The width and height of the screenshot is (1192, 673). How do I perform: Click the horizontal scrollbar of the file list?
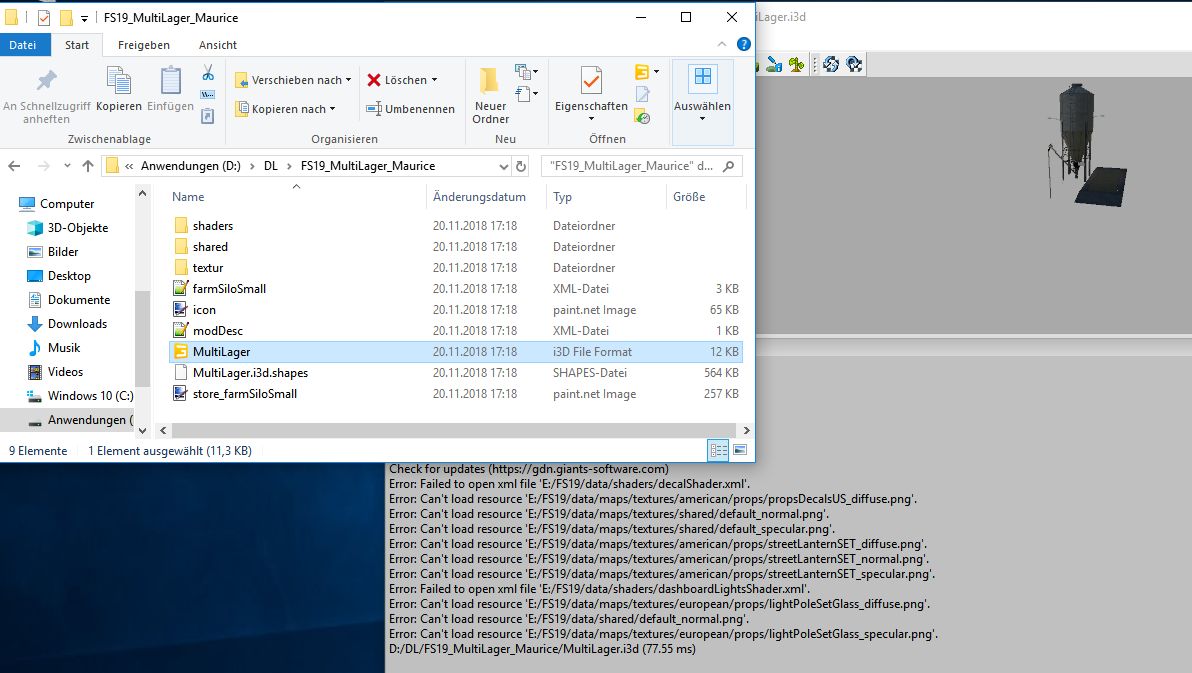tap(452, 430)
